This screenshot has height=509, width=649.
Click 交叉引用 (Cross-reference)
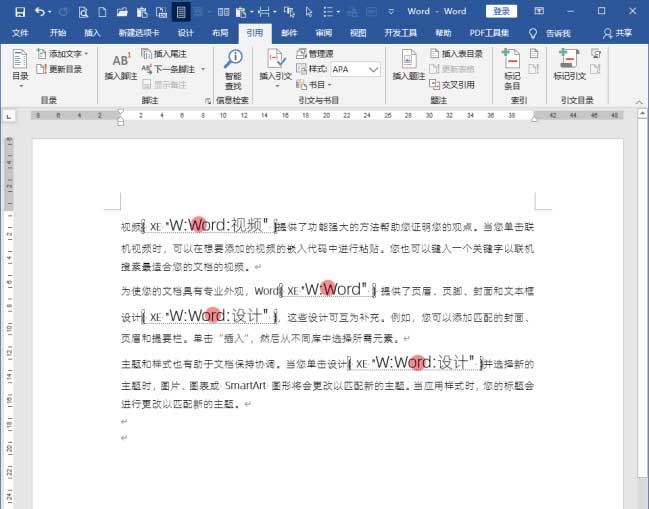click(x=452, y=85)
